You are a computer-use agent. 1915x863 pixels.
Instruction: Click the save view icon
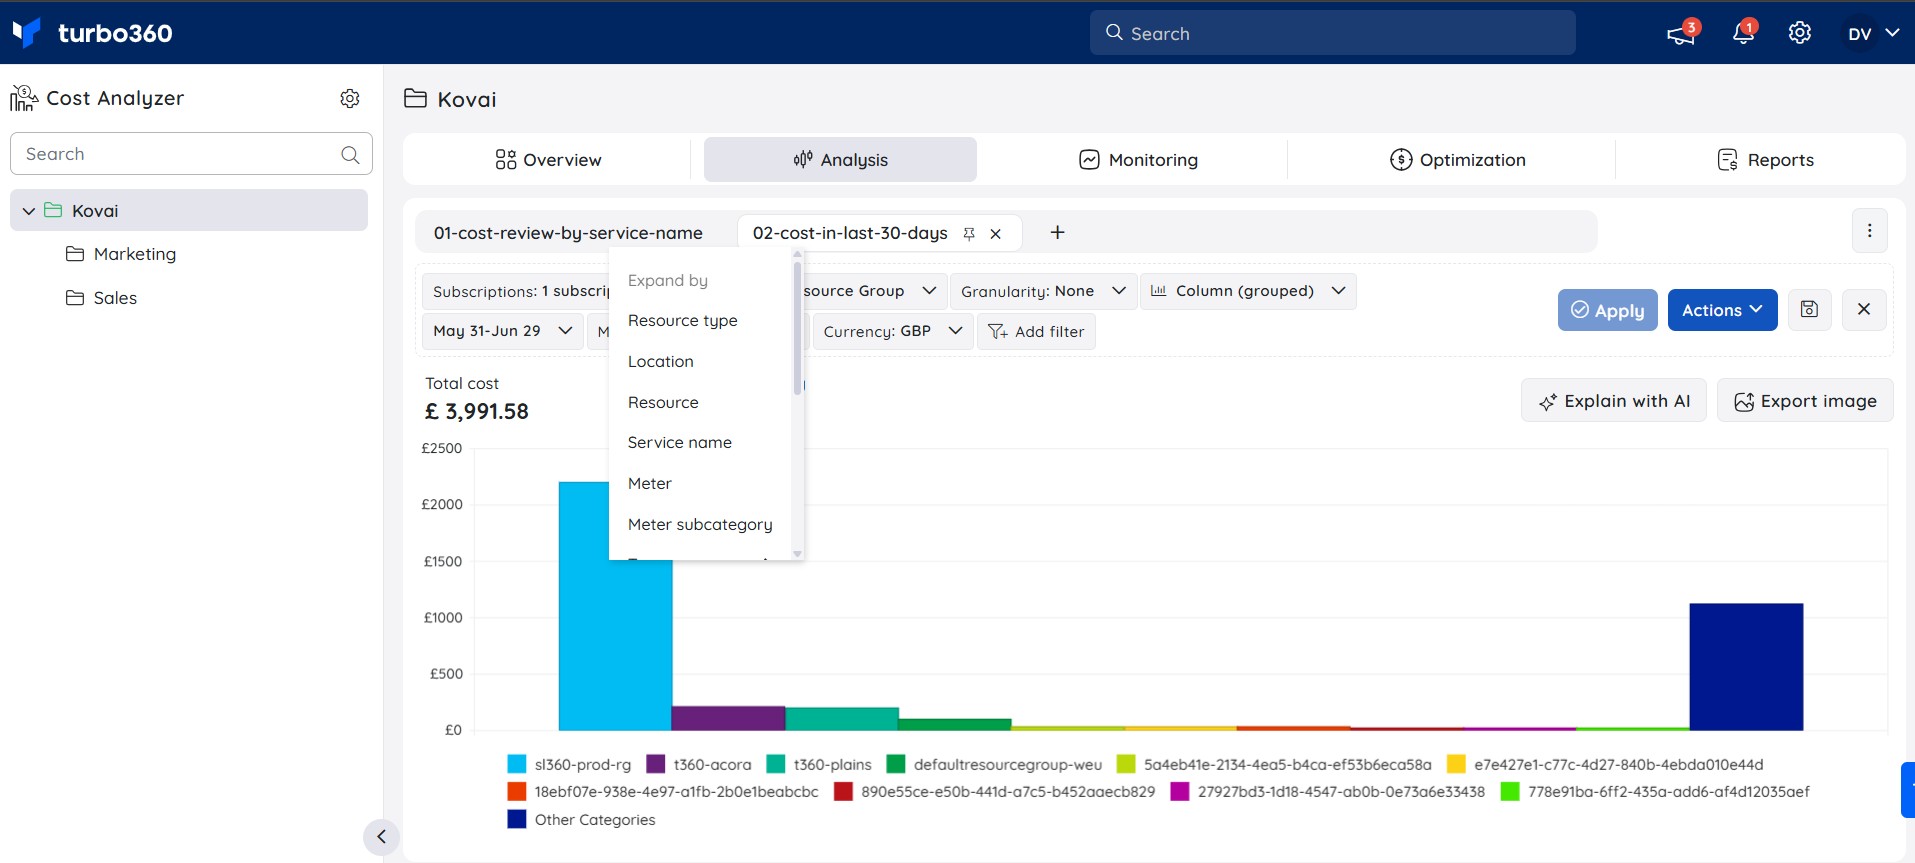[1809, 310]
